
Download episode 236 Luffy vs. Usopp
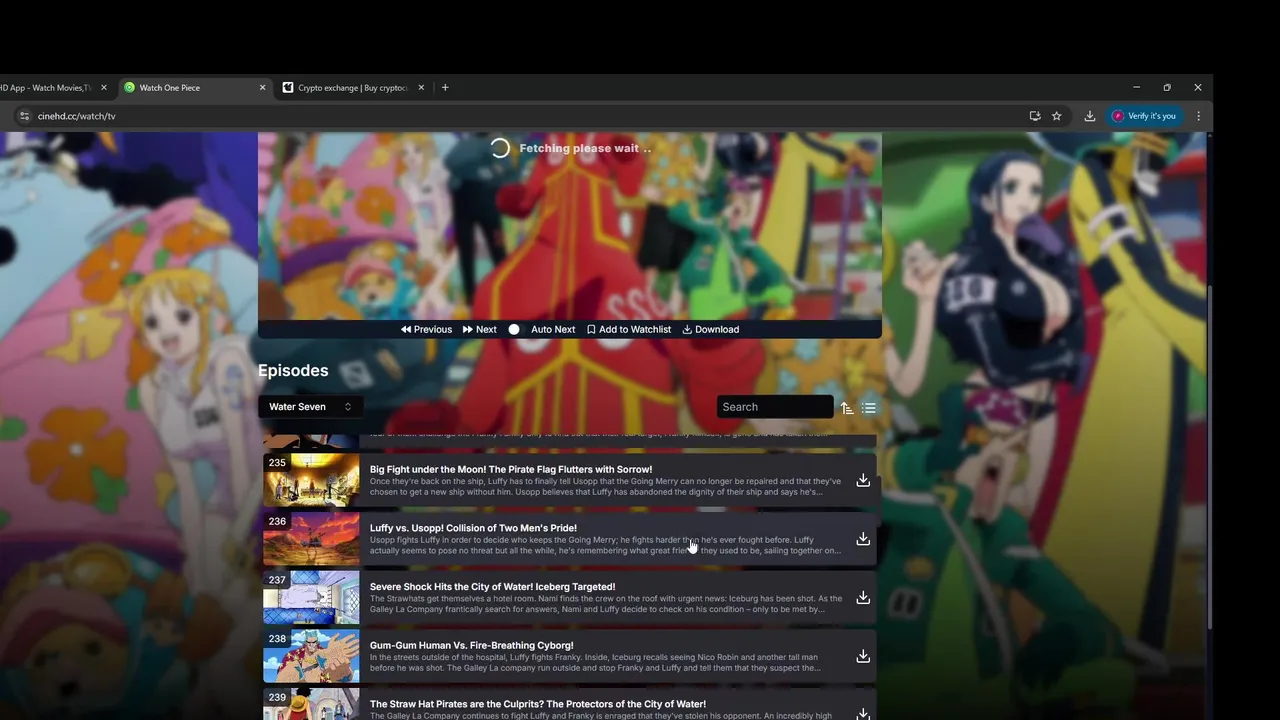point(863,539)
